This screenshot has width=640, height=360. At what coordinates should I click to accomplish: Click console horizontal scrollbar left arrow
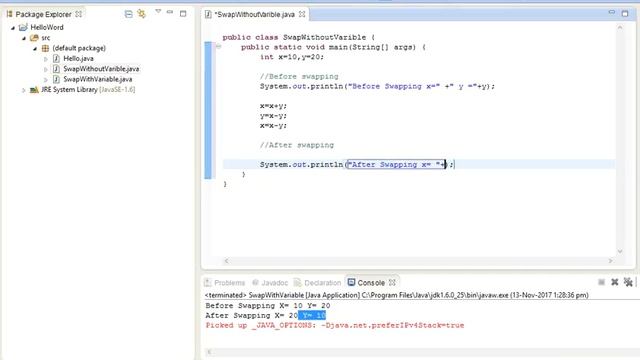(209, 352)
